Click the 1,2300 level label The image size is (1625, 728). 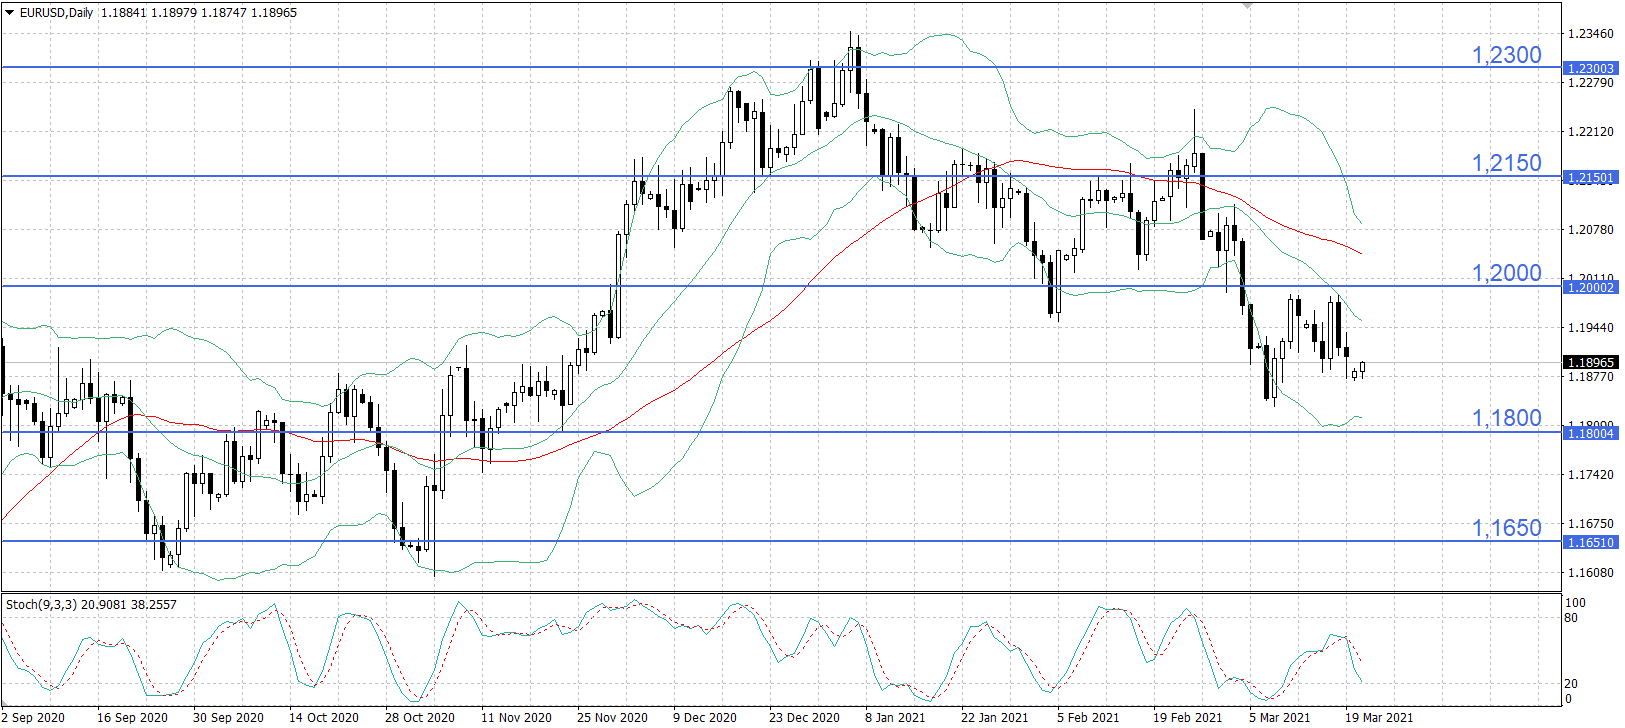[x=1506, y=55]
